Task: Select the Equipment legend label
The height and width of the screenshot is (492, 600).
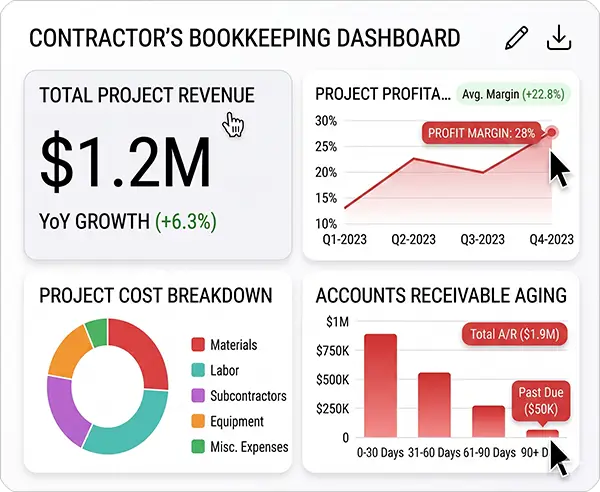Action: pos(237,422)
